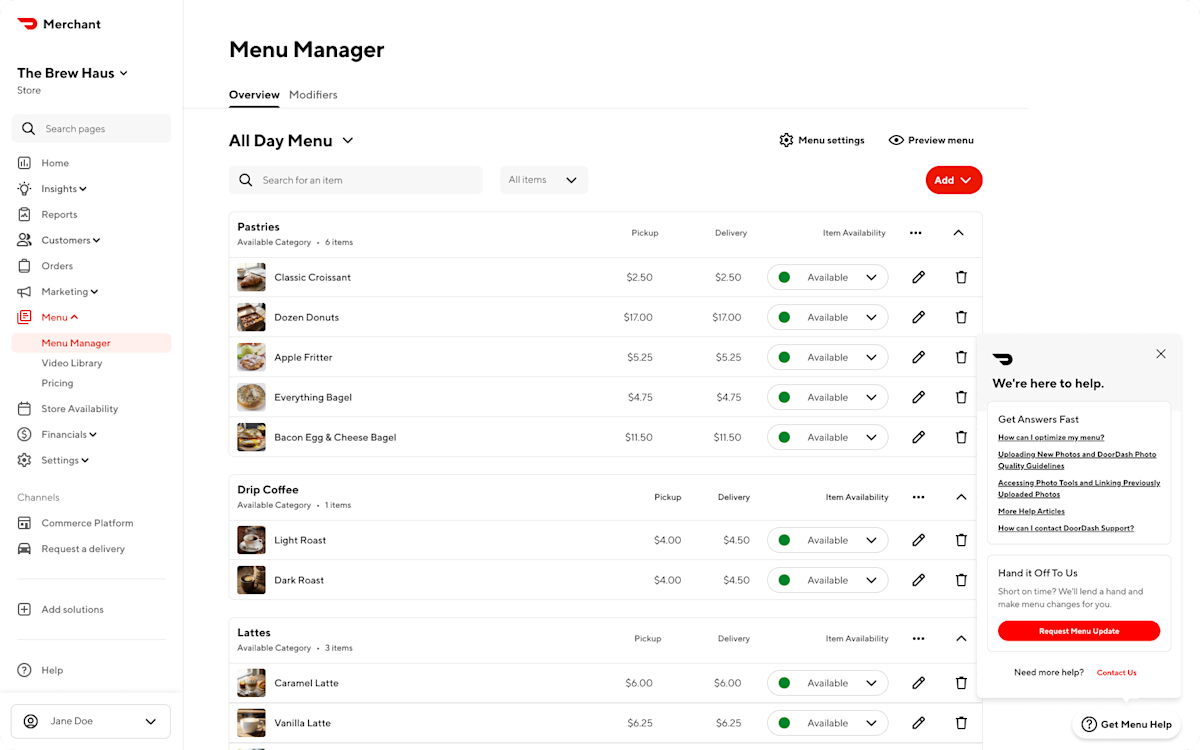Open the All Day Menu dropdown
Image resolution: width=1200 pixels, height=750 pixels.
pyautogui.click(x=291, y=140)
